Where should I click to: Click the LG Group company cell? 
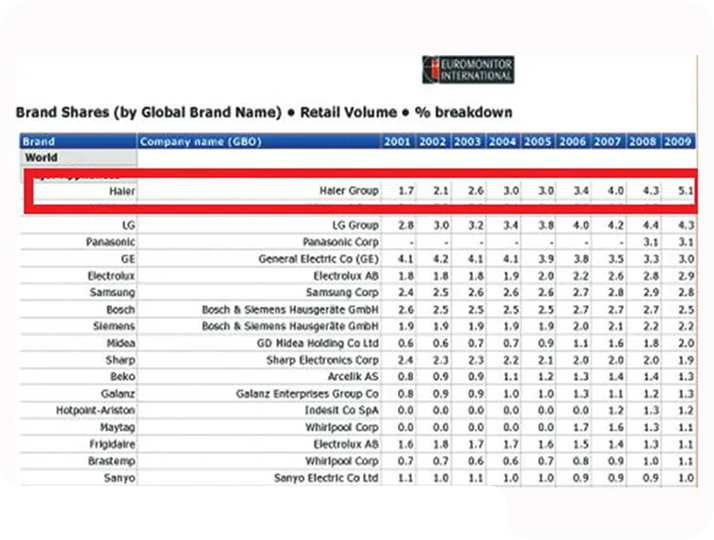pyautogui.click(x=355, y=225)
